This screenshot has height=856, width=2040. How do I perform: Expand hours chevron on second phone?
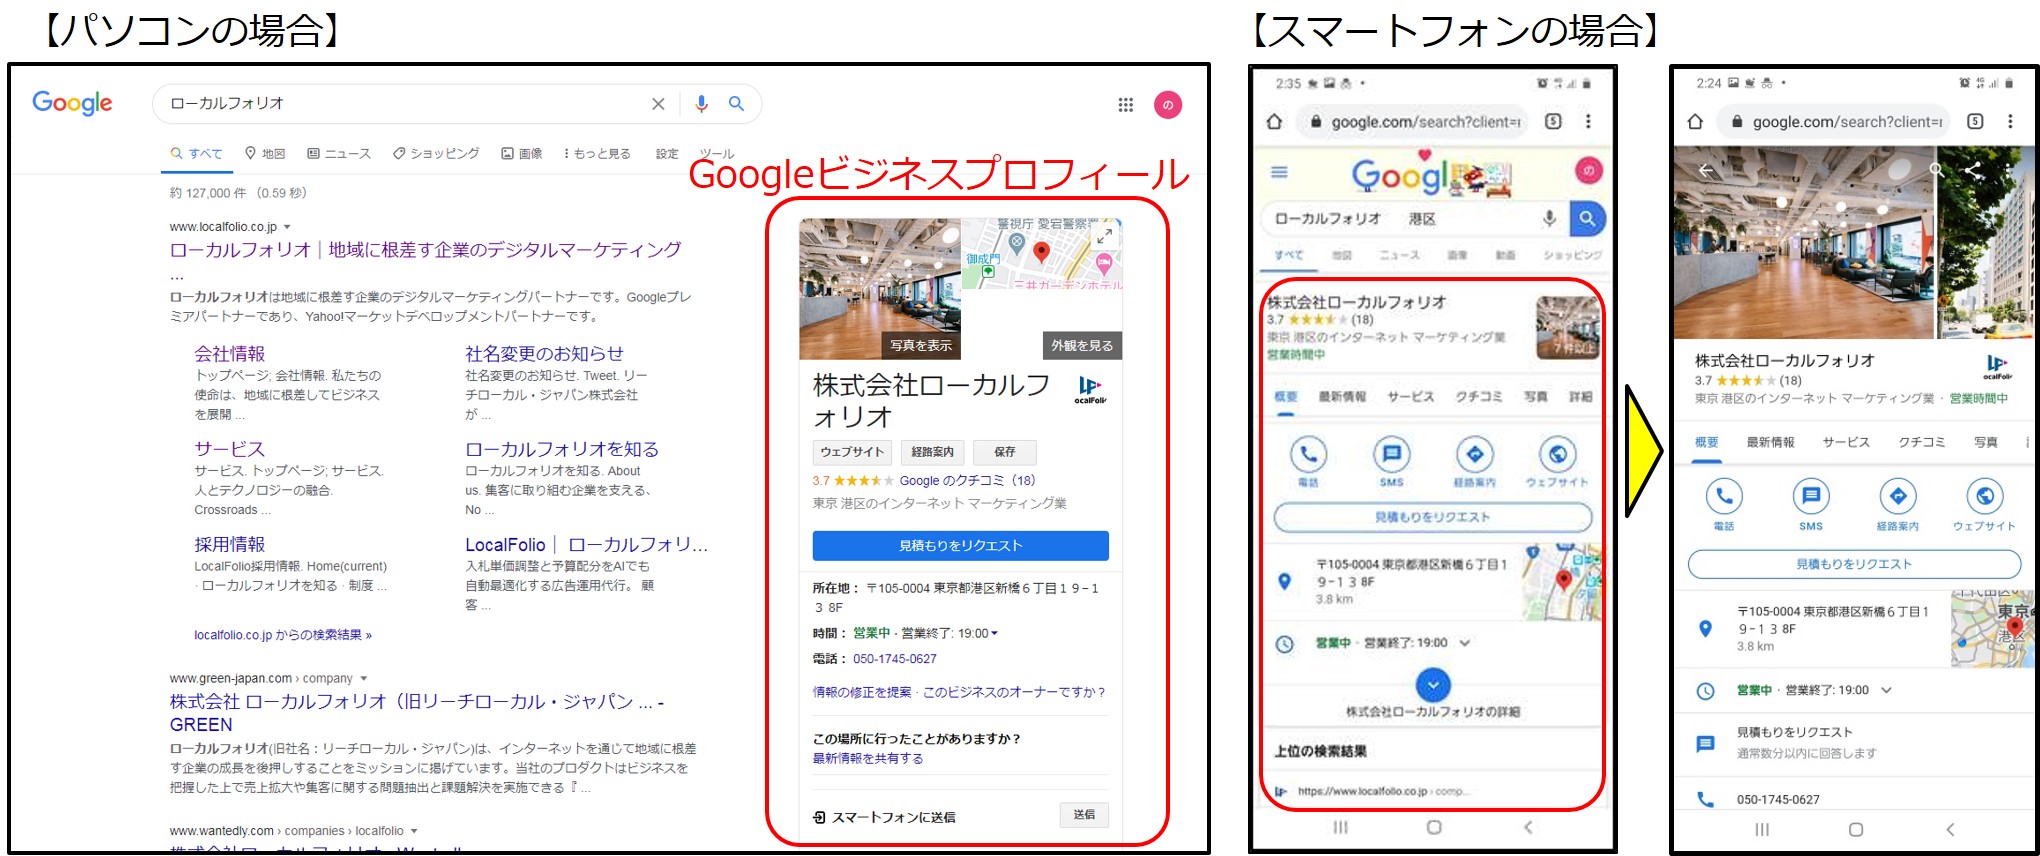1887,690
